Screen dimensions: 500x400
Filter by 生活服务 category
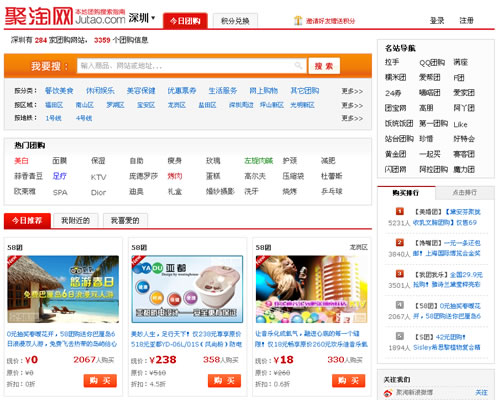223,91
